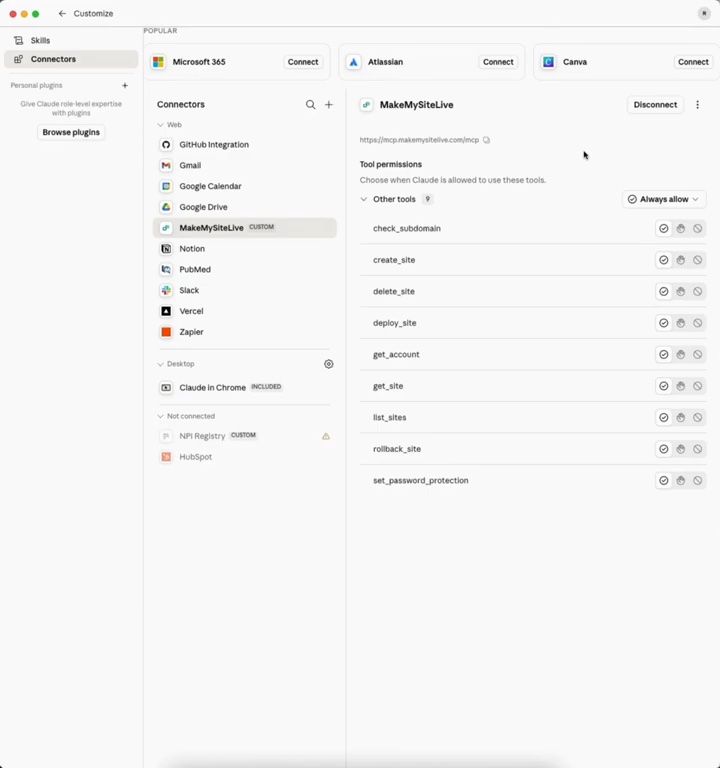Open PubMed connector

(245, 269)
